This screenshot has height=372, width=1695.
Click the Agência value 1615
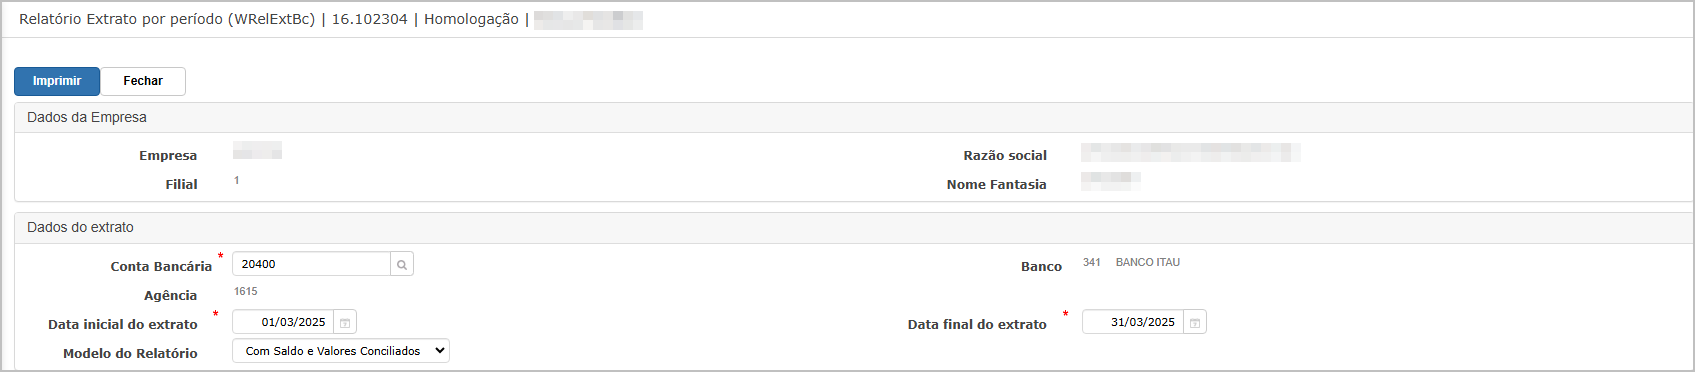246,291
